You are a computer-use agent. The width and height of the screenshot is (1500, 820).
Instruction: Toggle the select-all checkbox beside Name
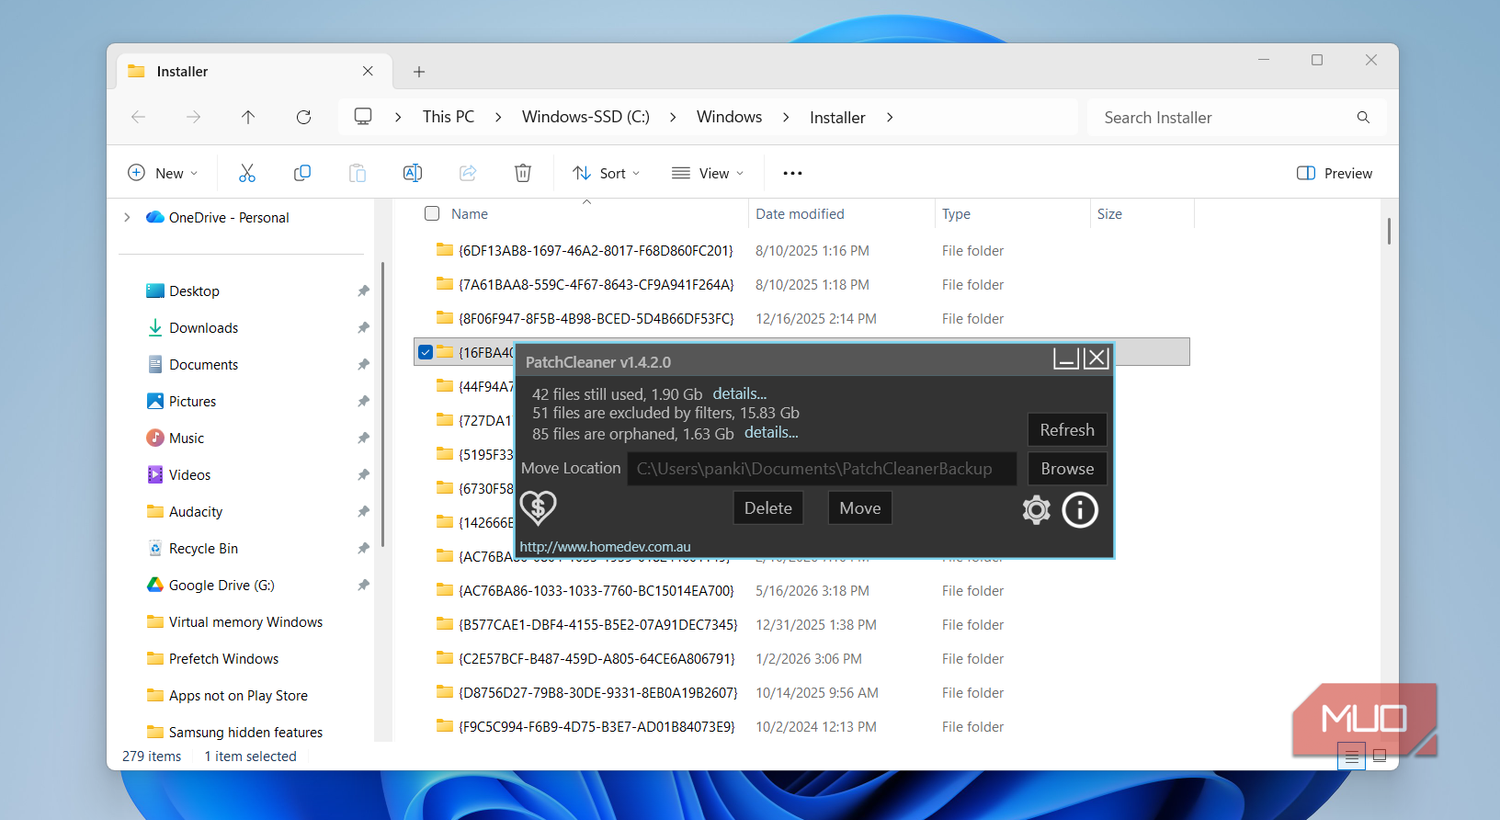point(432,213)
